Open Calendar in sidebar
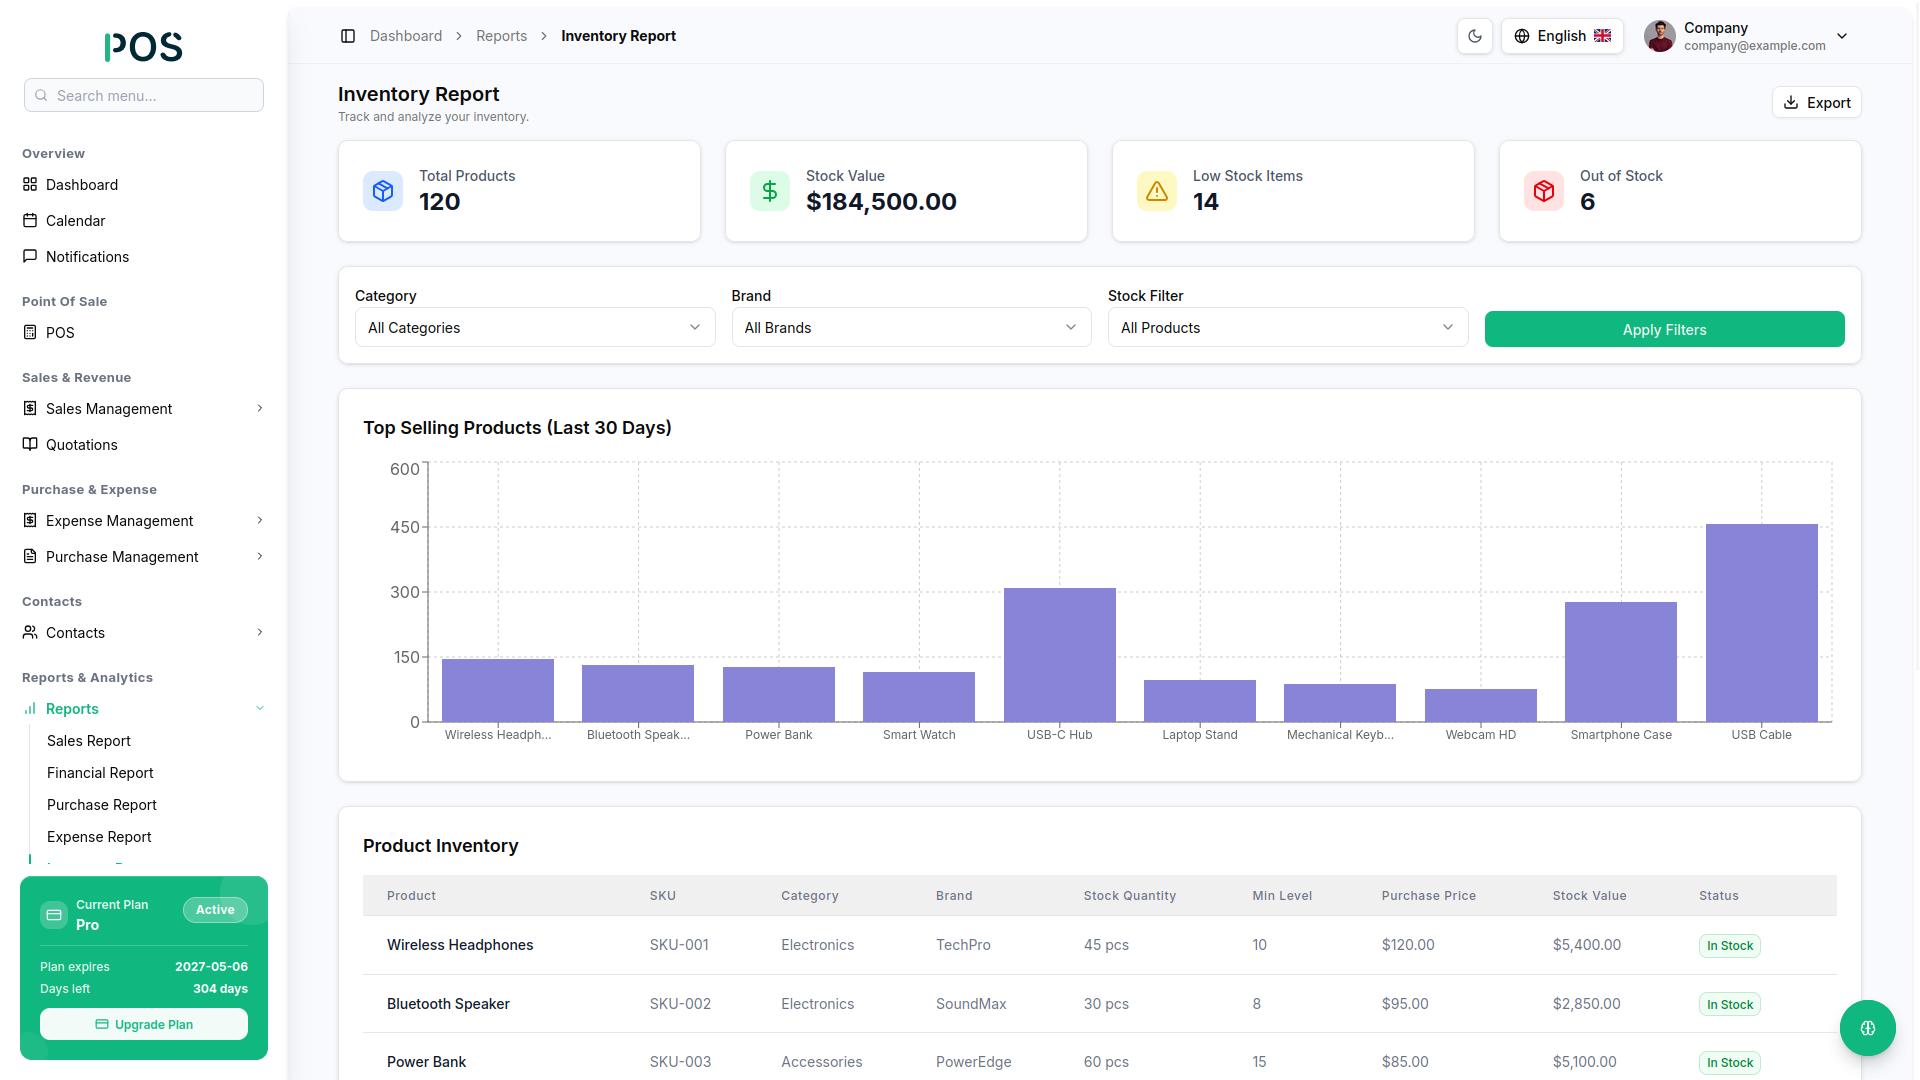Viewport: 1920px width, 1080px height. tap(75, 221)
